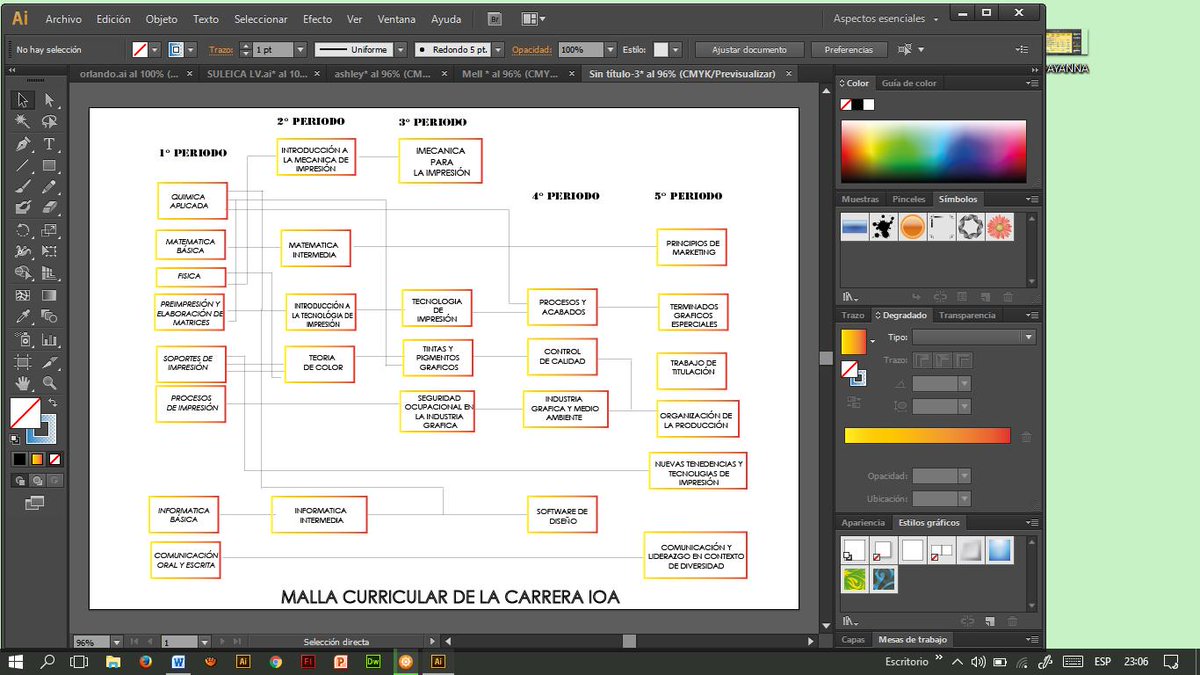Select the Line Segment tool
This screenshot has height=675, width=1200.
point(22,166)
